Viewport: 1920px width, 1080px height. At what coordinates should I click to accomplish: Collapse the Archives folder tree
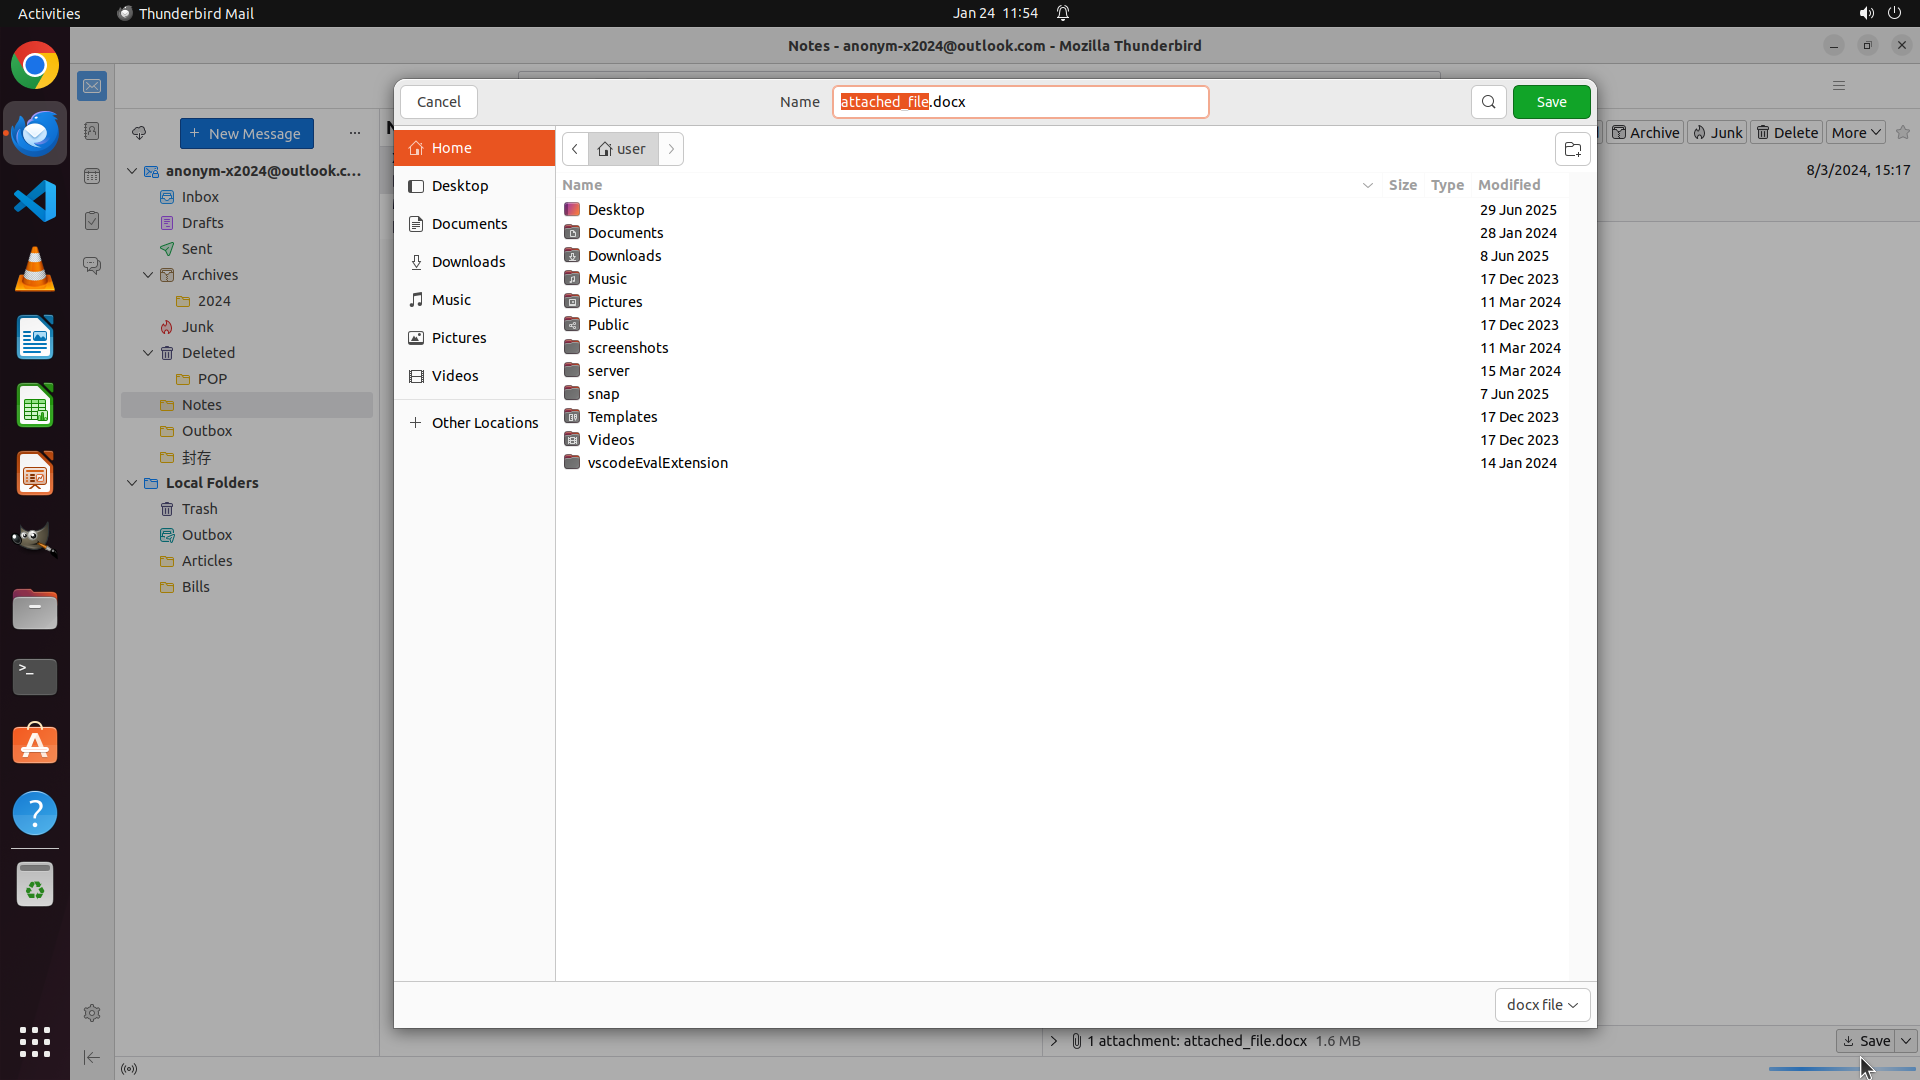click(148, 275)
